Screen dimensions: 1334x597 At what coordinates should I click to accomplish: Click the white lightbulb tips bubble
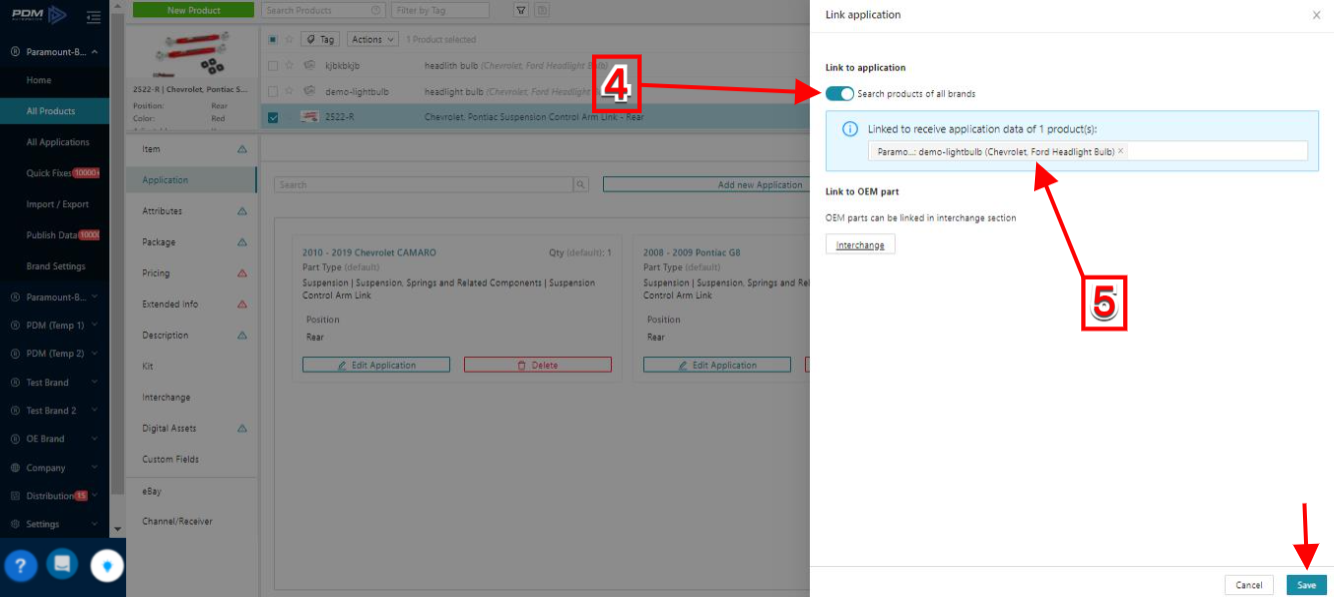tap(107, 566)
